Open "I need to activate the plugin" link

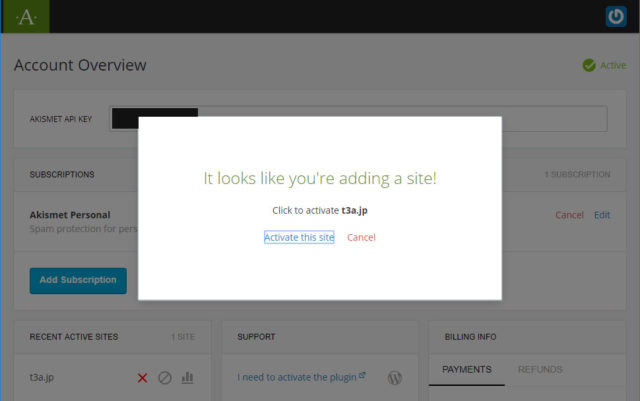301,377
